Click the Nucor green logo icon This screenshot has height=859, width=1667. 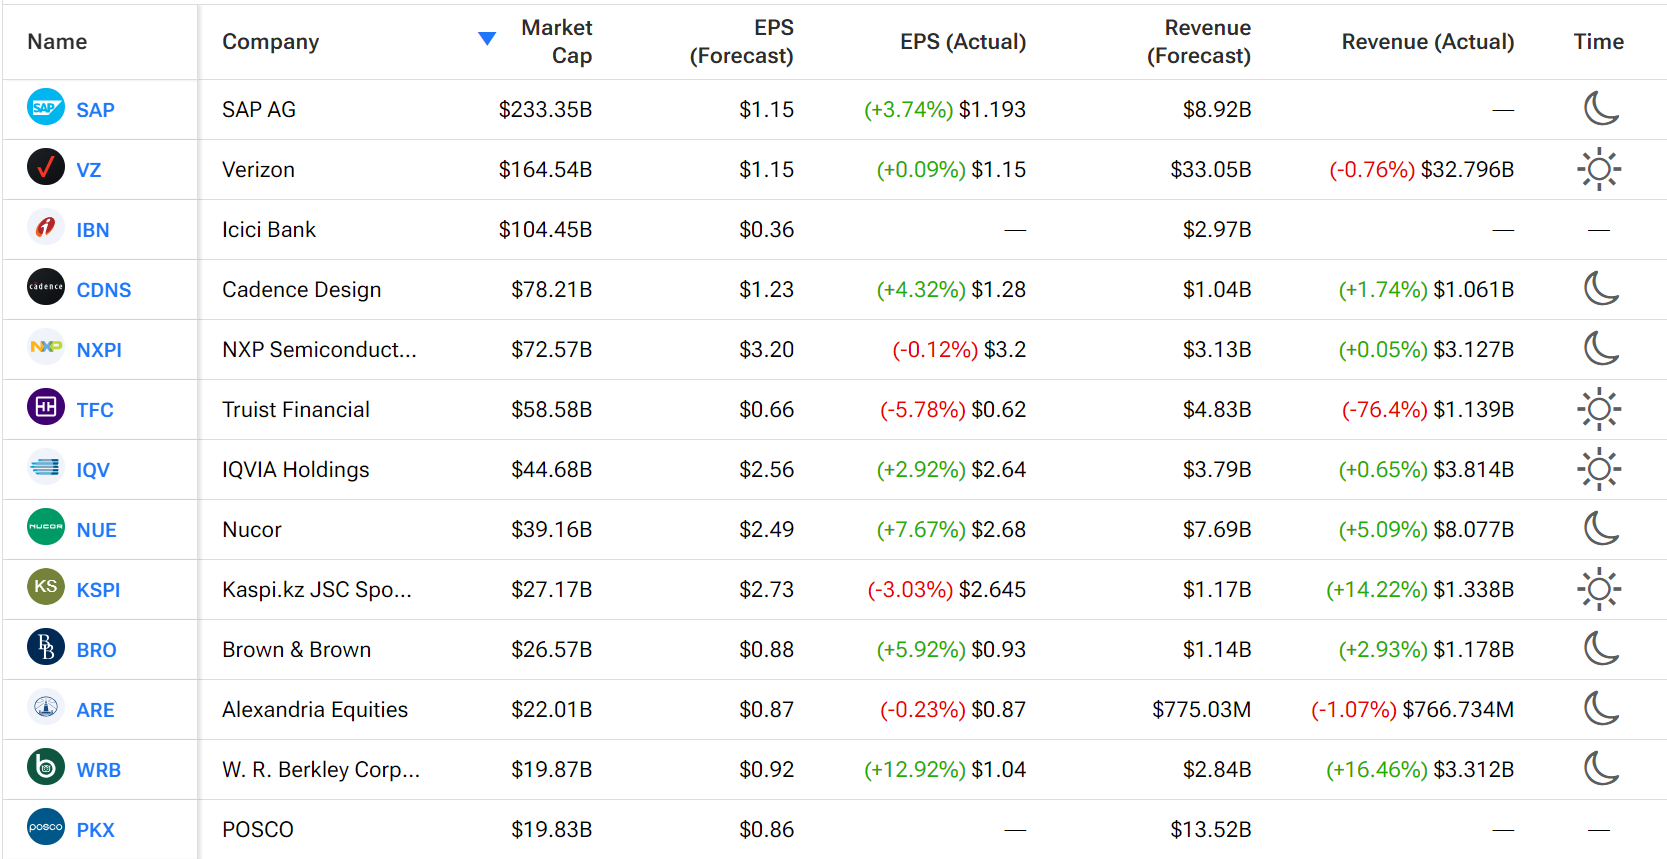(46, 528)
